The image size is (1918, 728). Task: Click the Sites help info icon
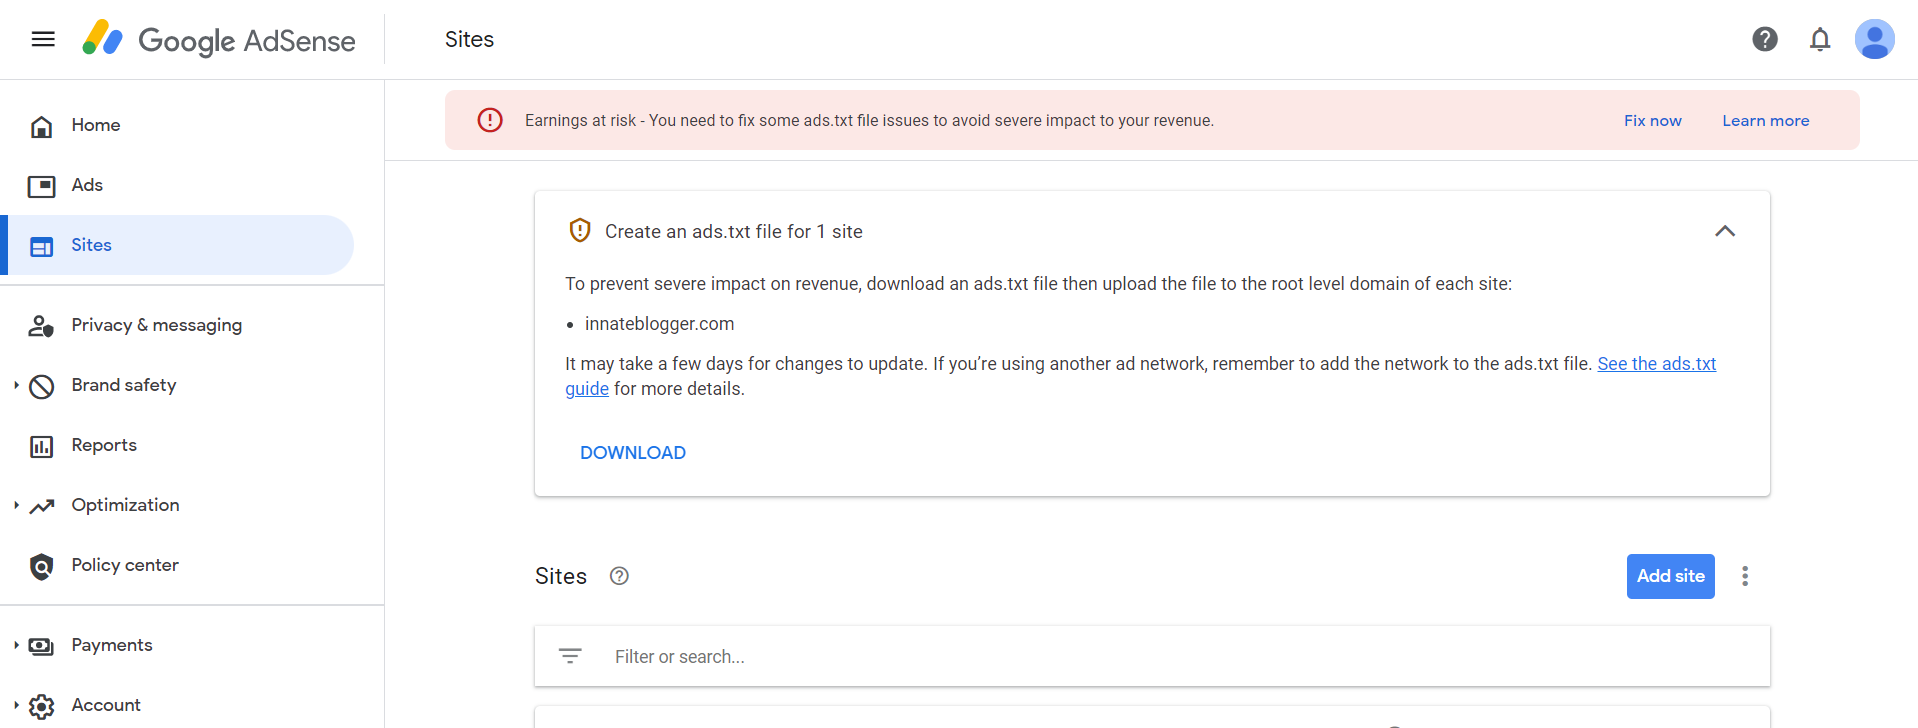619,576
